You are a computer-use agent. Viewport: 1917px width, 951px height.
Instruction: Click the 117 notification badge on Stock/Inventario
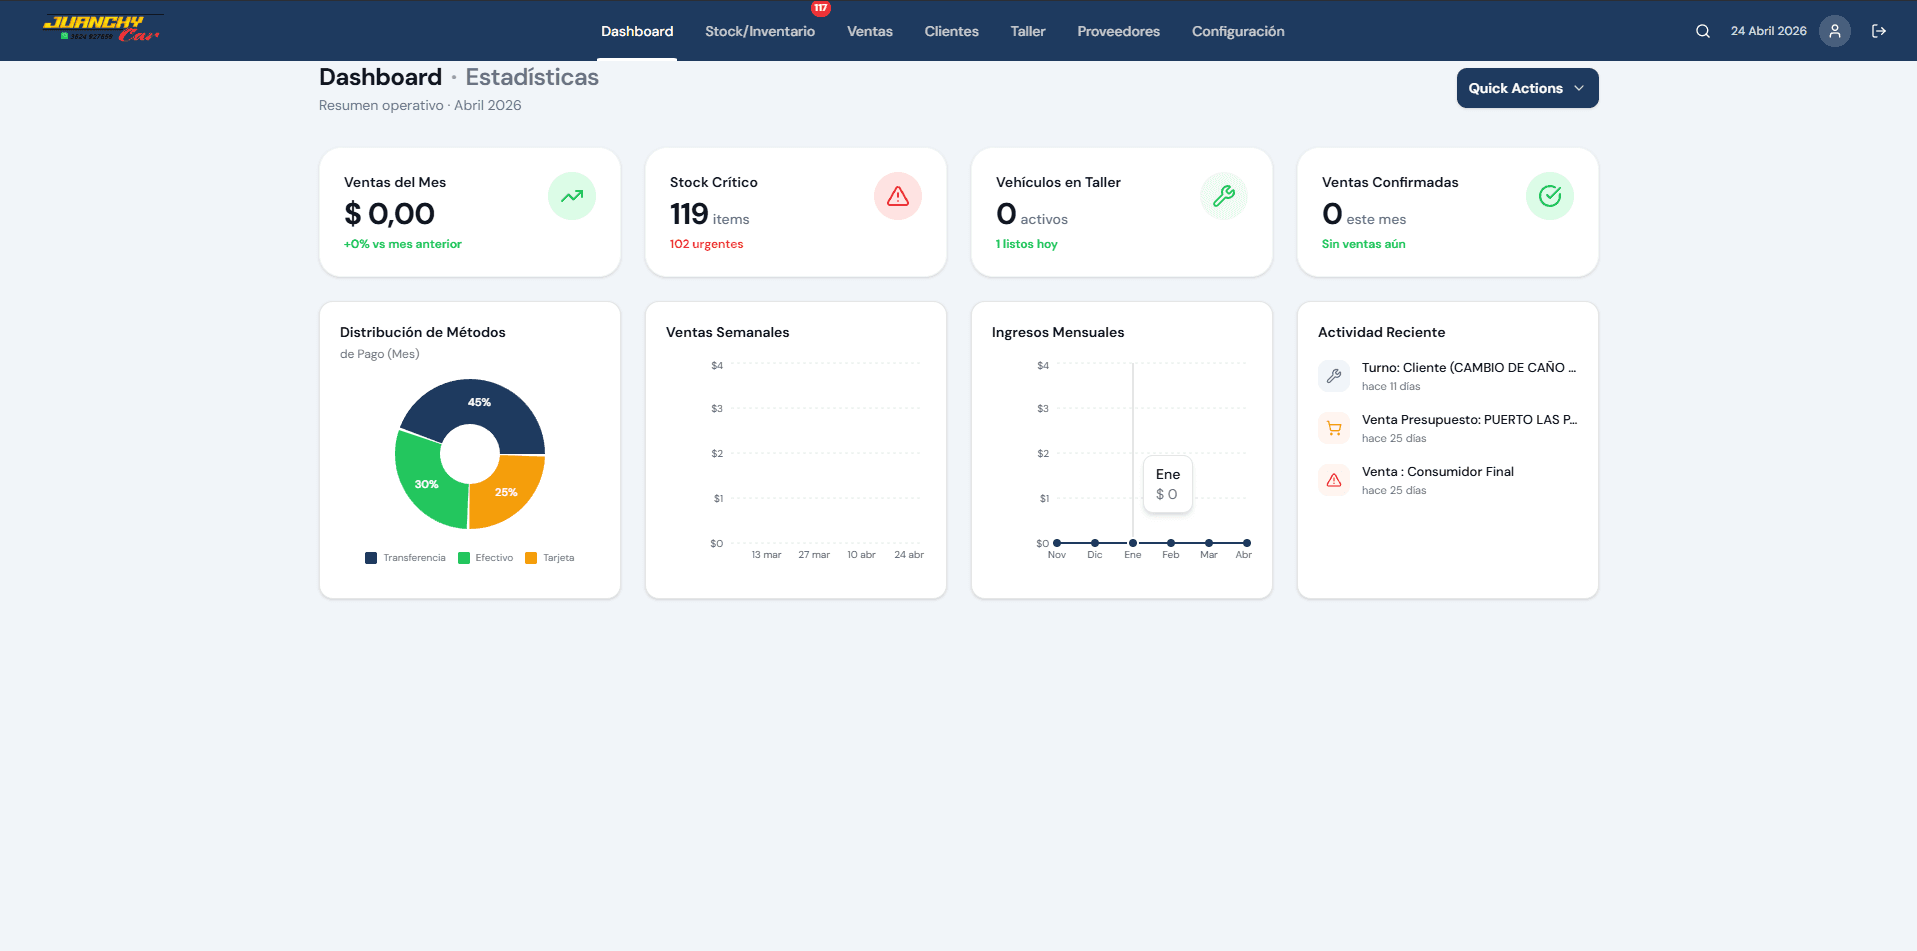click(821, 8)
